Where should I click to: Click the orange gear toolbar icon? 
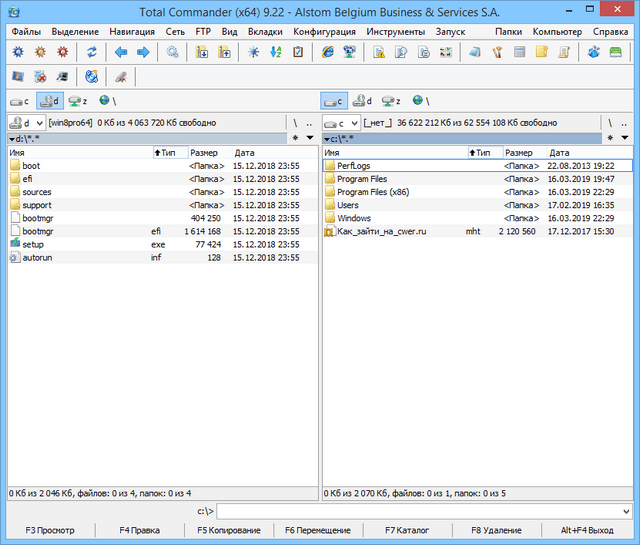tap(40, 52)
